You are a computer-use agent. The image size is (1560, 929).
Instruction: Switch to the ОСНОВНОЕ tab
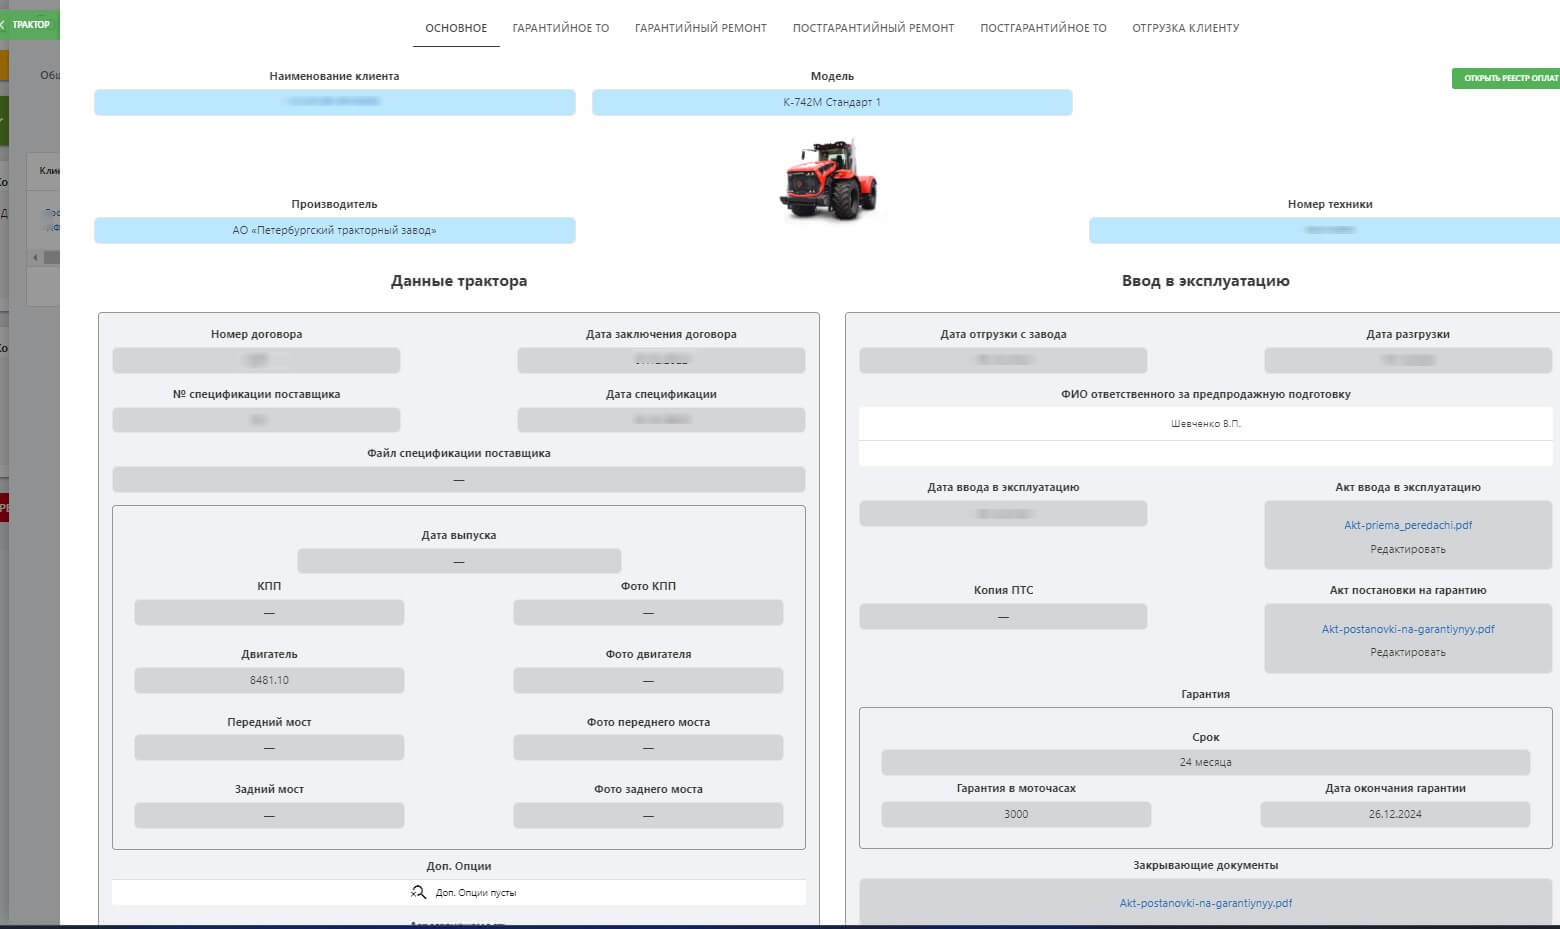(456, 28)
